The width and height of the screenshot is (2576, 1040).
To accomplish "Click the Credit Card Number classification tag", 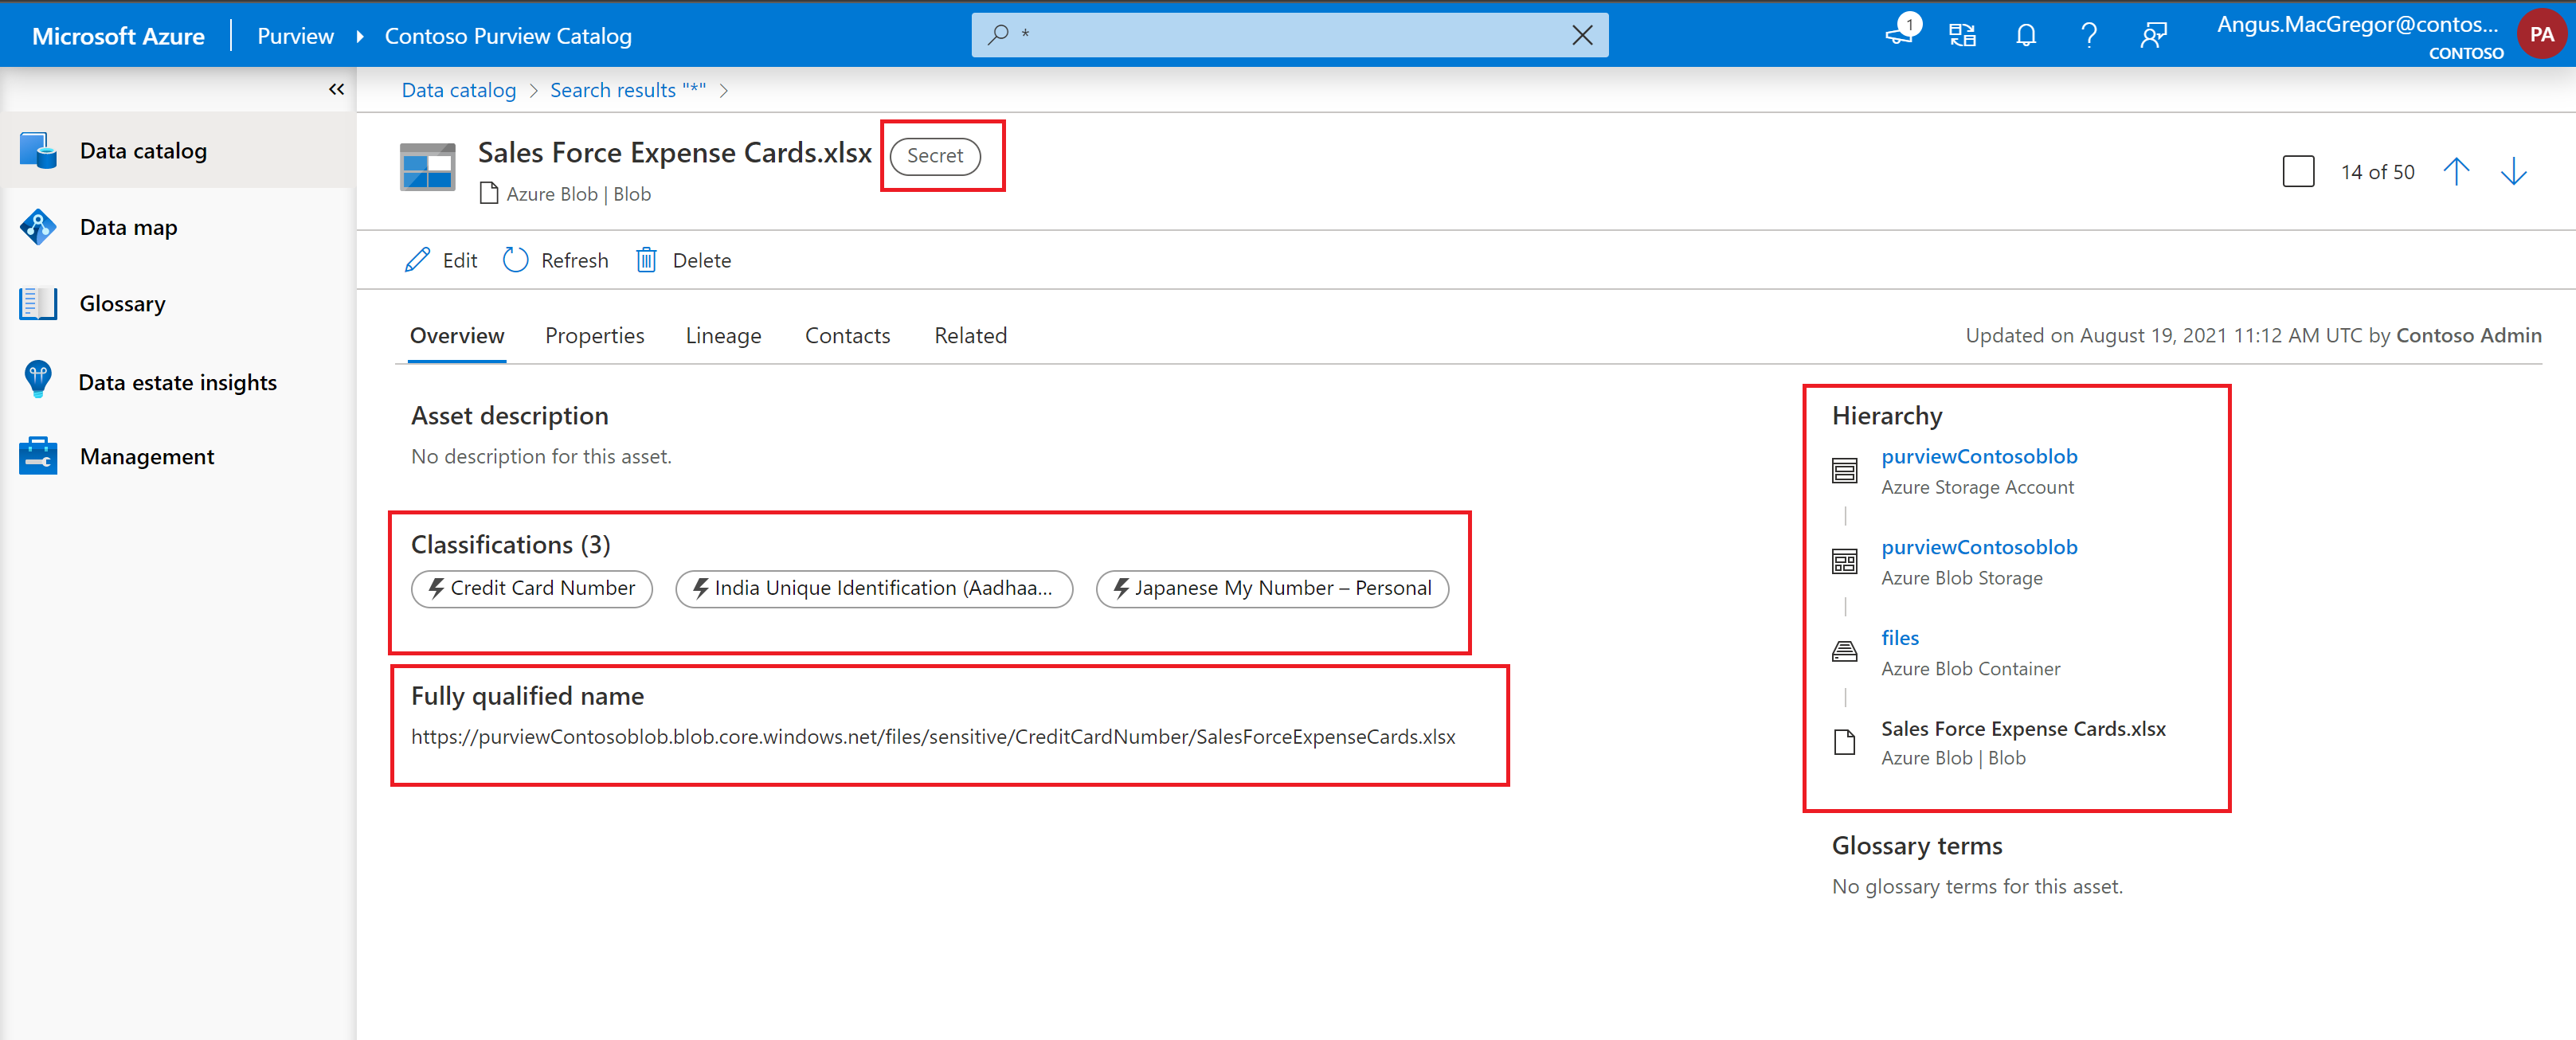I will pyautogui.click(x=532, y=589).
